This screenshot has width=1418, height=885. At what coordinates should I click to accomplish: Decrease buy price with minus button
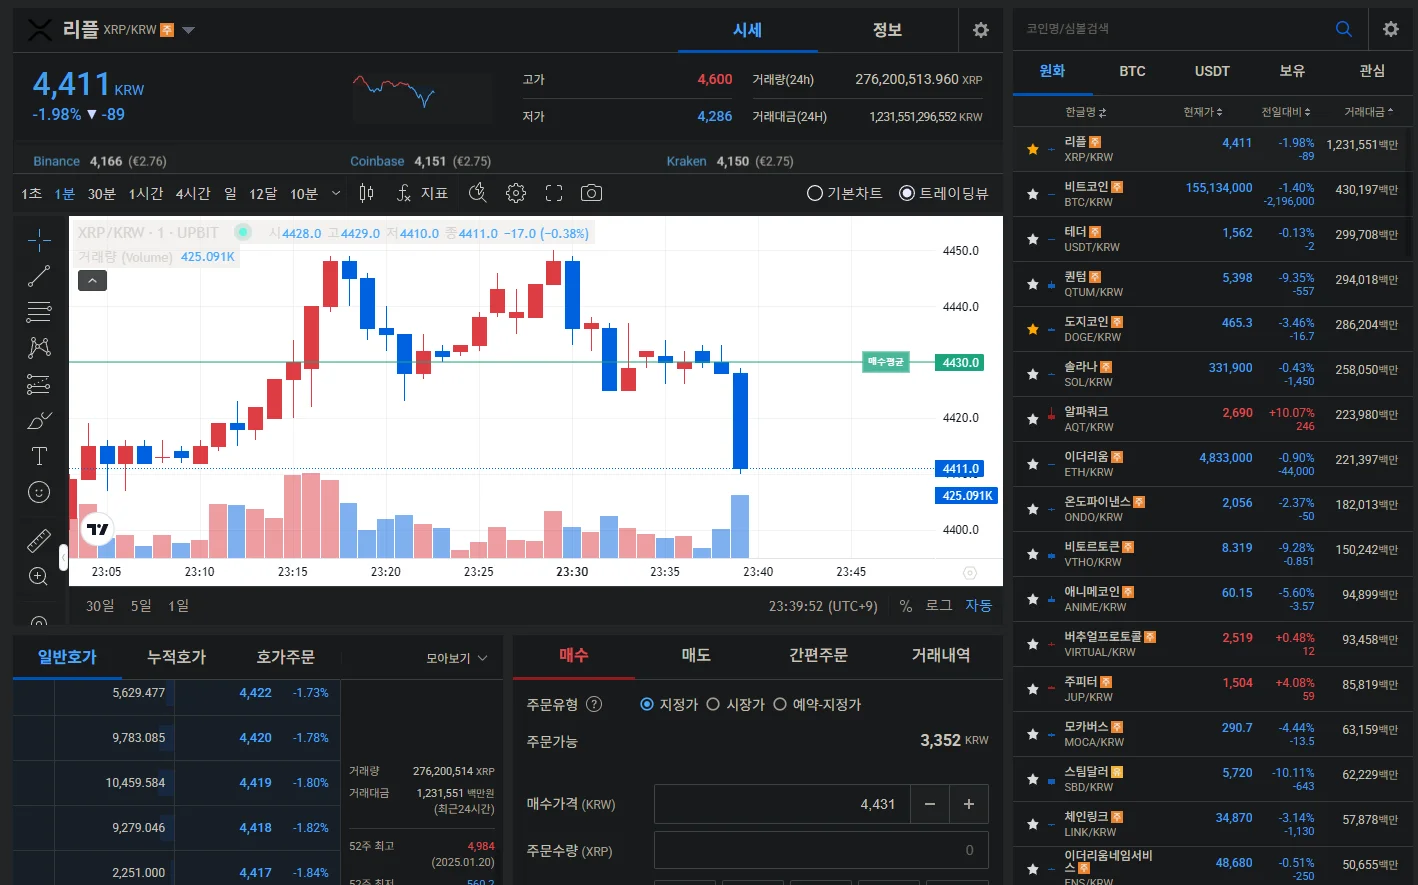point(930,804)
